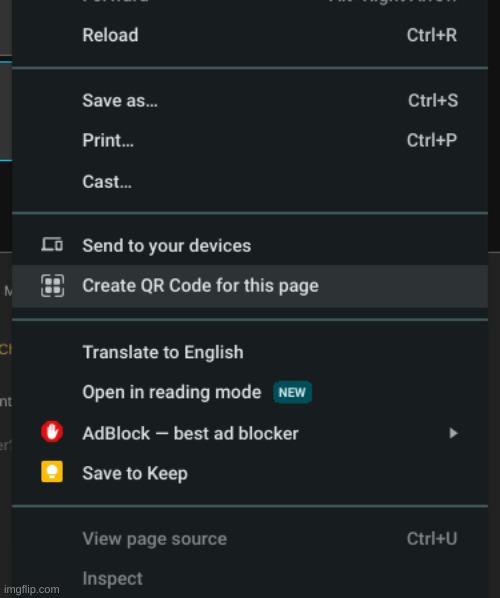Click the imgflip.com watermark link
The height and width of the screenshot is (598, 500).
coord(32,590)
